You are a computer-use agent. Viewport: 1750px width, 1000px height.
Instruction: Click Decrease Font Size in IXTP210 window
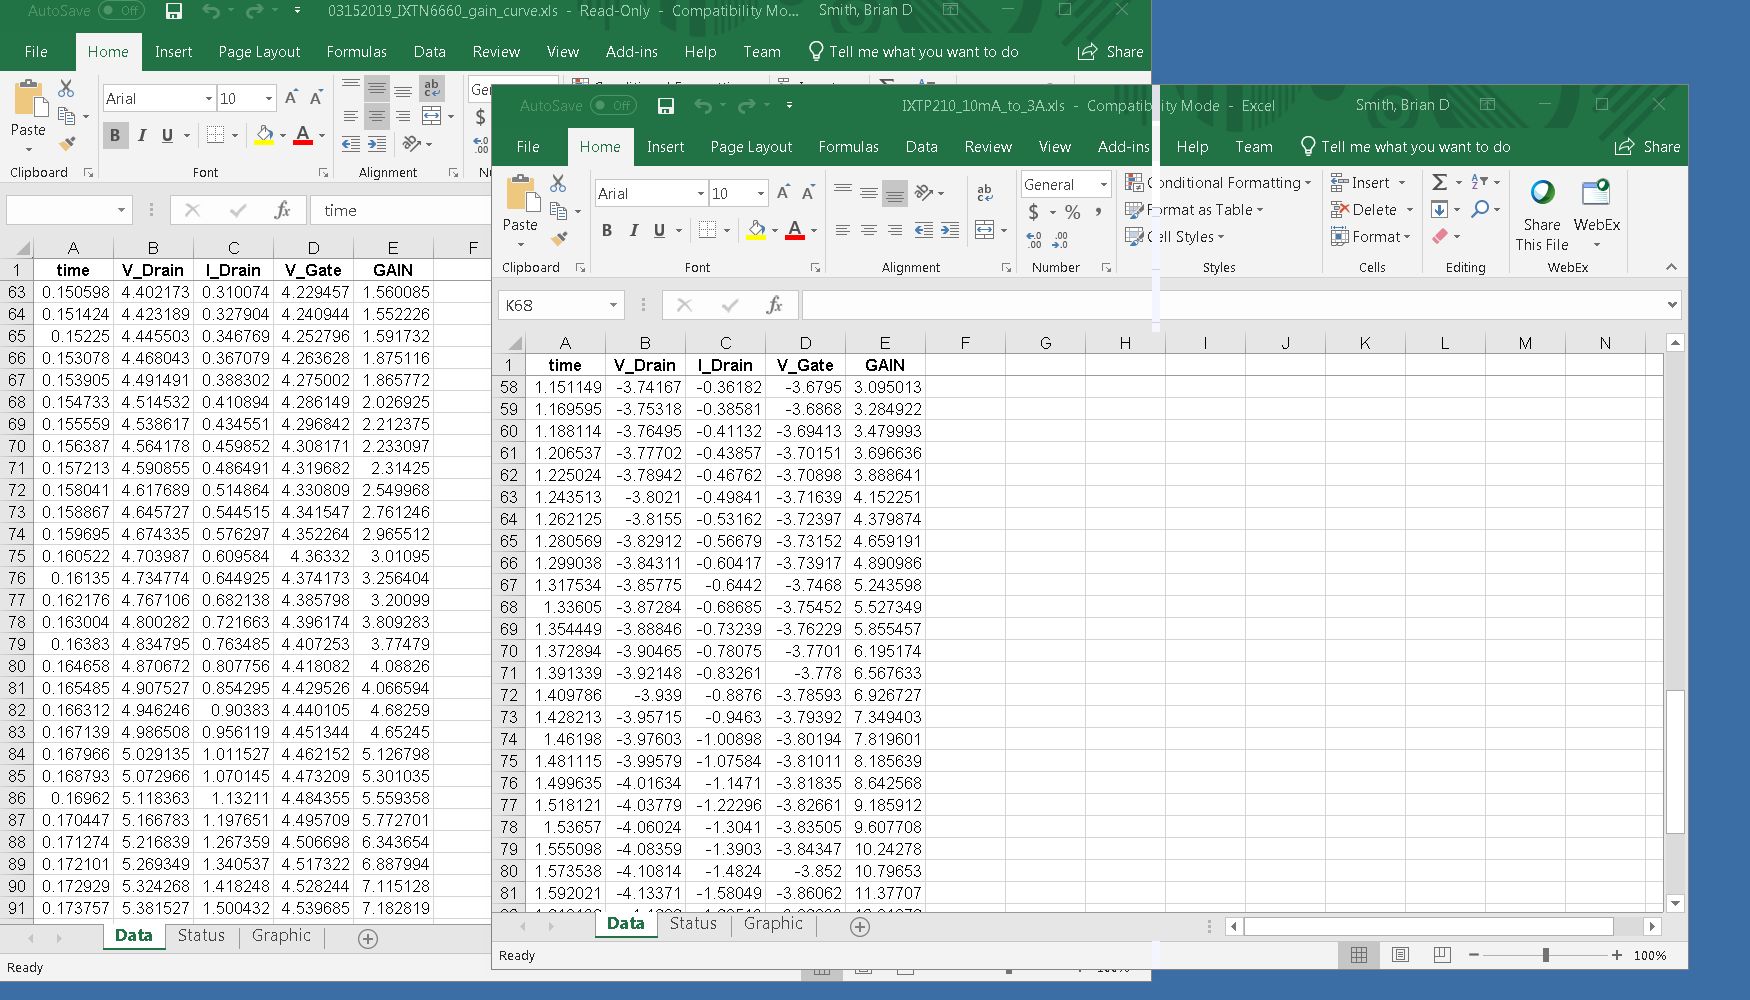tap(808, 193)
